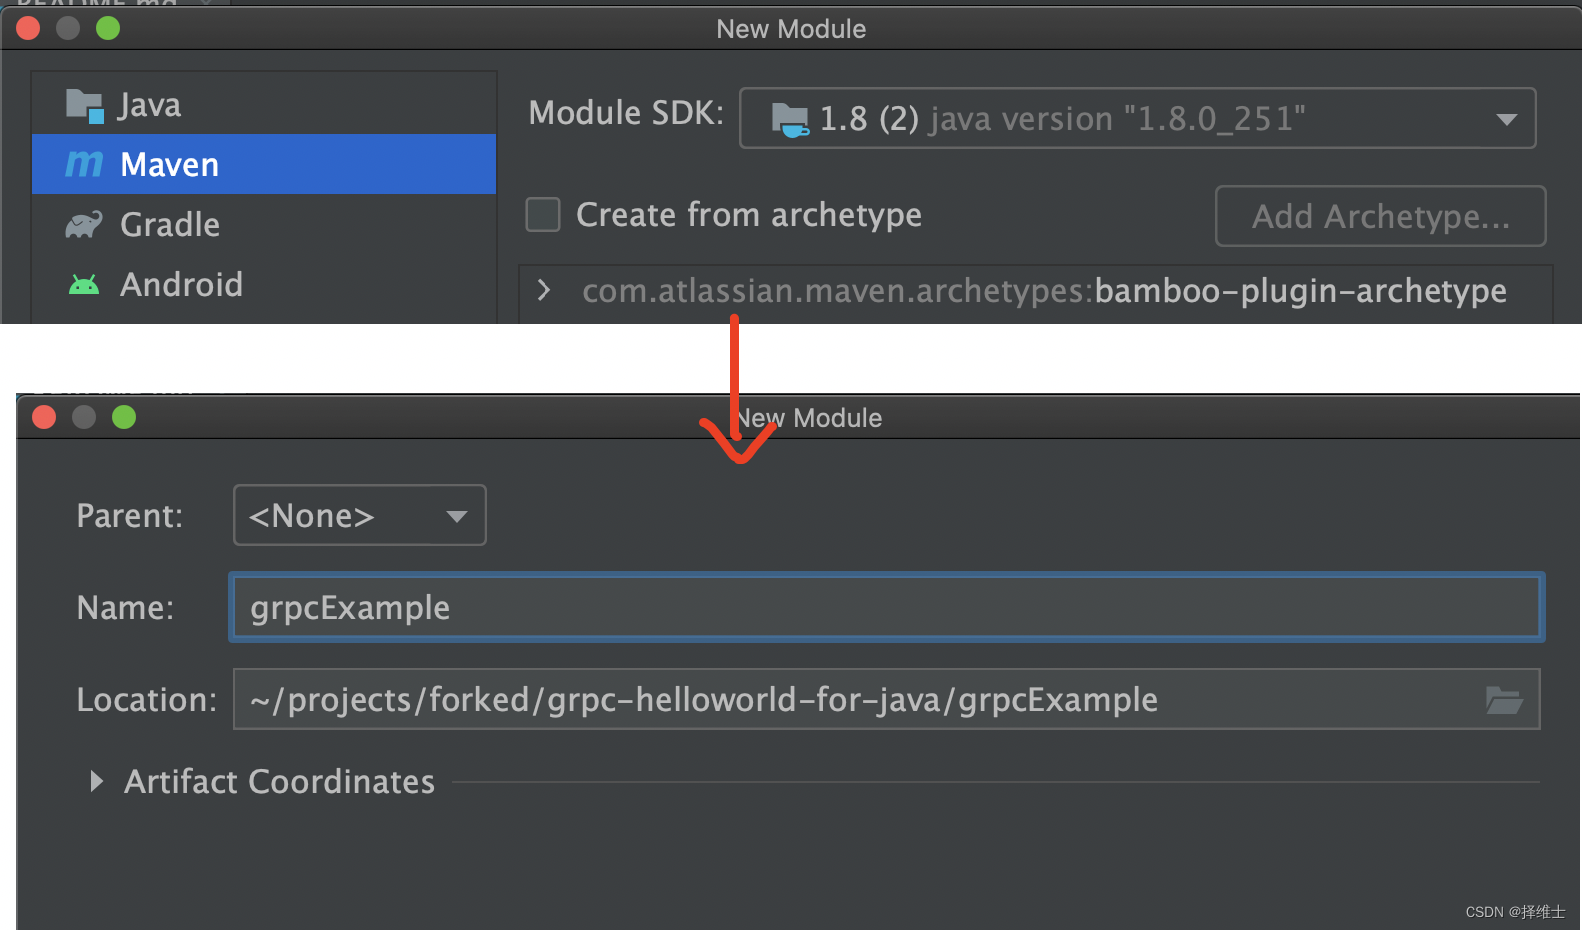Expand the bamboo-plugin-archetype entry
Viewport: 1582px width, 930px height.
coord(544,290)
